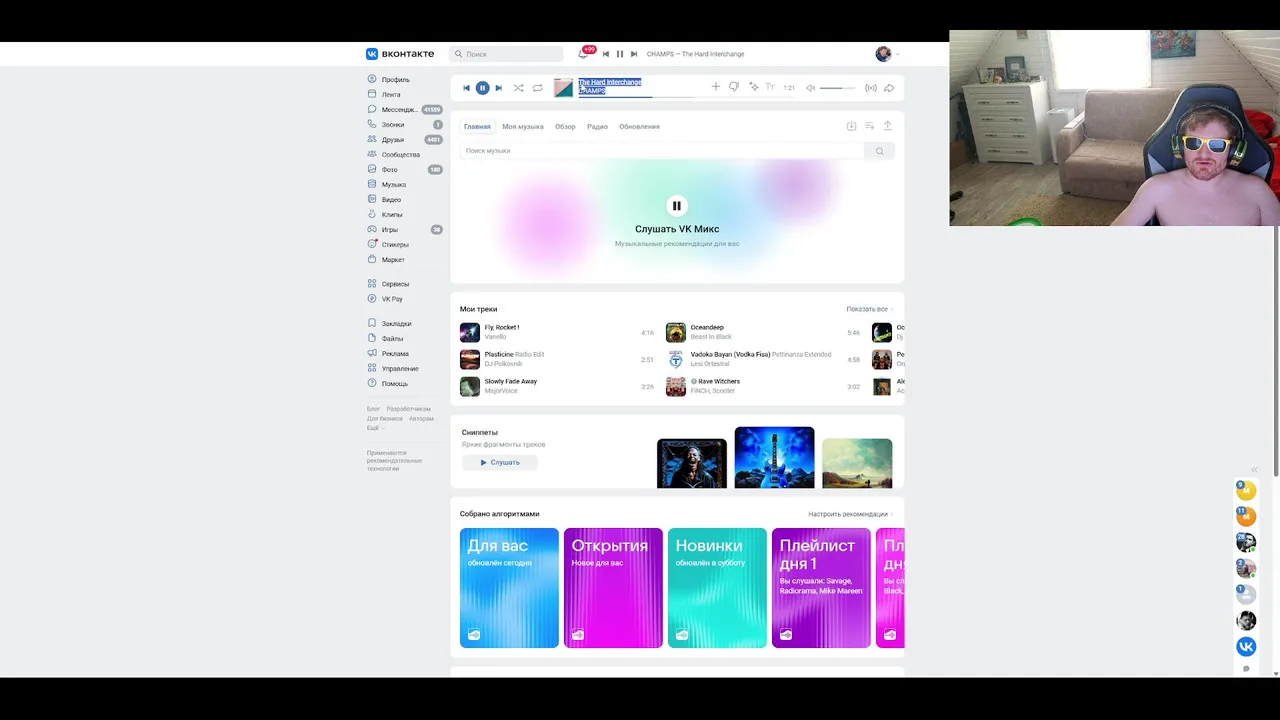Open Файлы in the sidebar

[x=392, y=339]
